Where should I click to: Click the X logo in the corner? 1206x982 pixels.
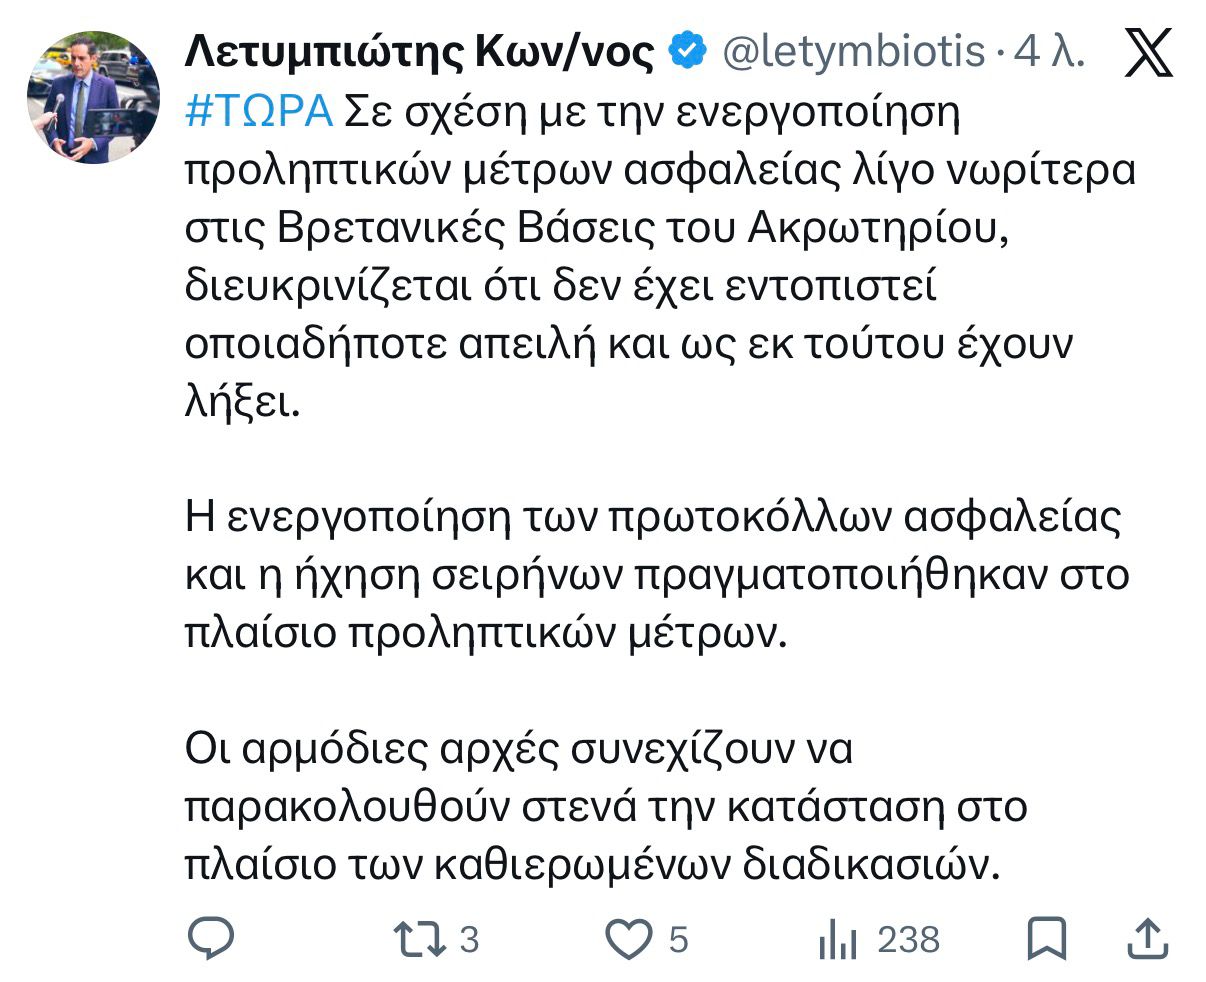[1148, 52]
